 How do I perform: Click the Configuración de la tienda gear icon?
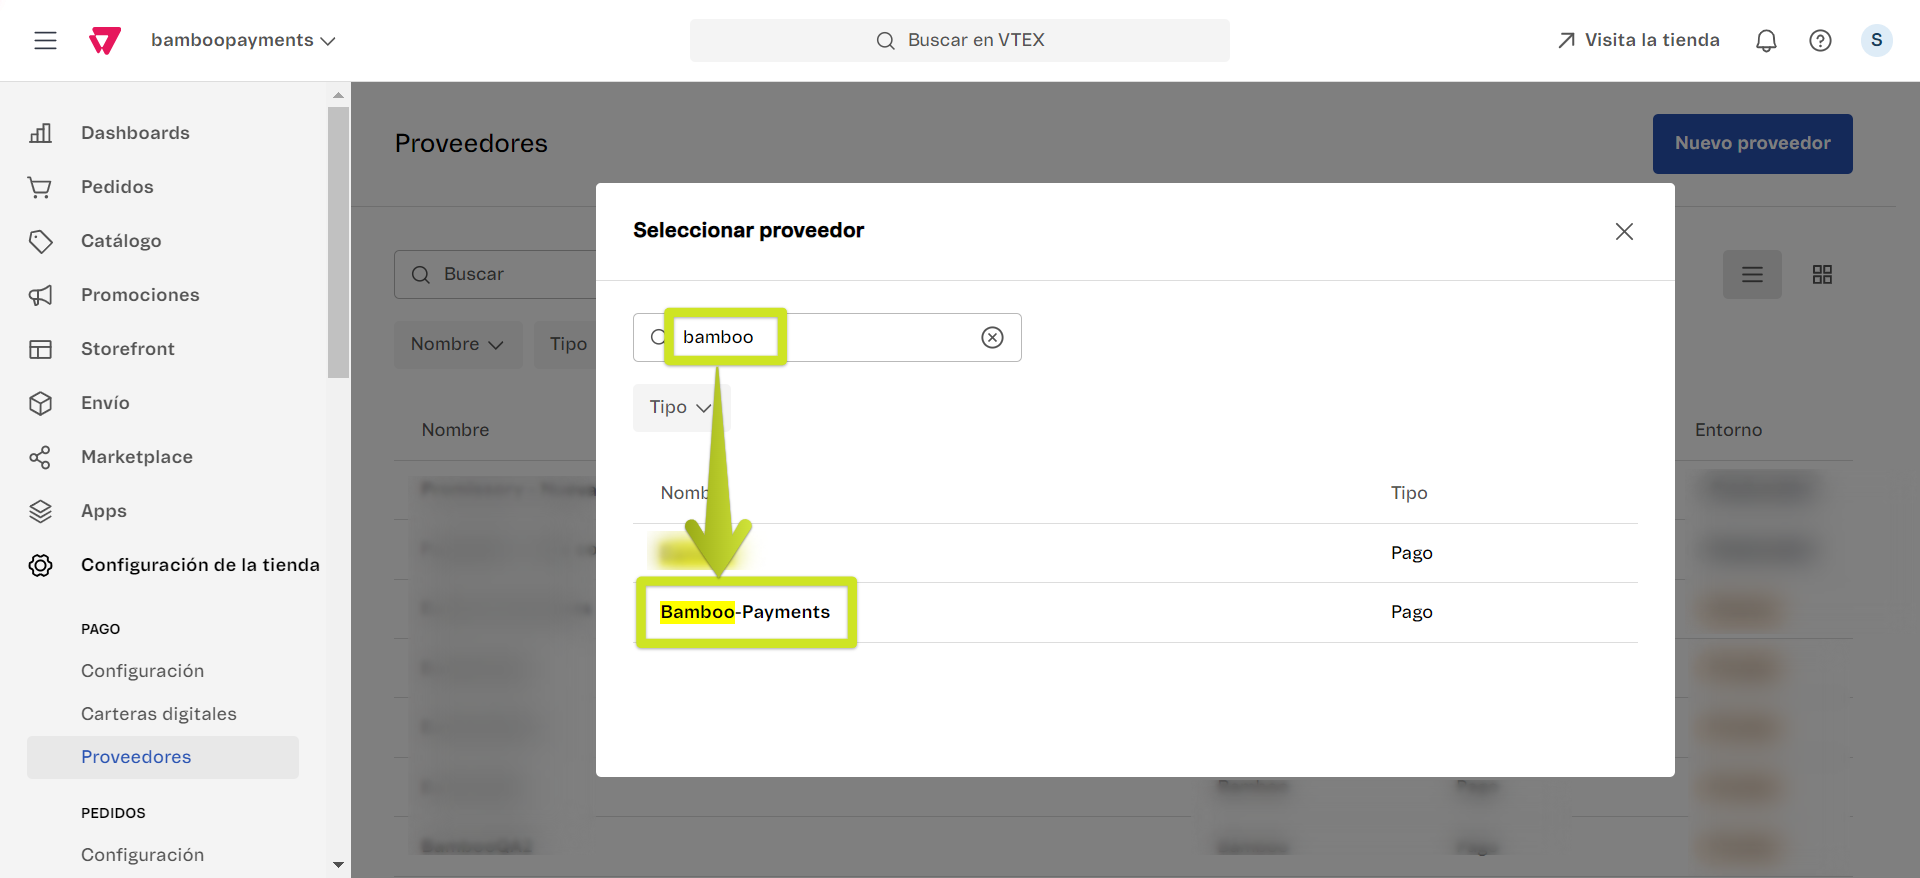coord(40,565)
